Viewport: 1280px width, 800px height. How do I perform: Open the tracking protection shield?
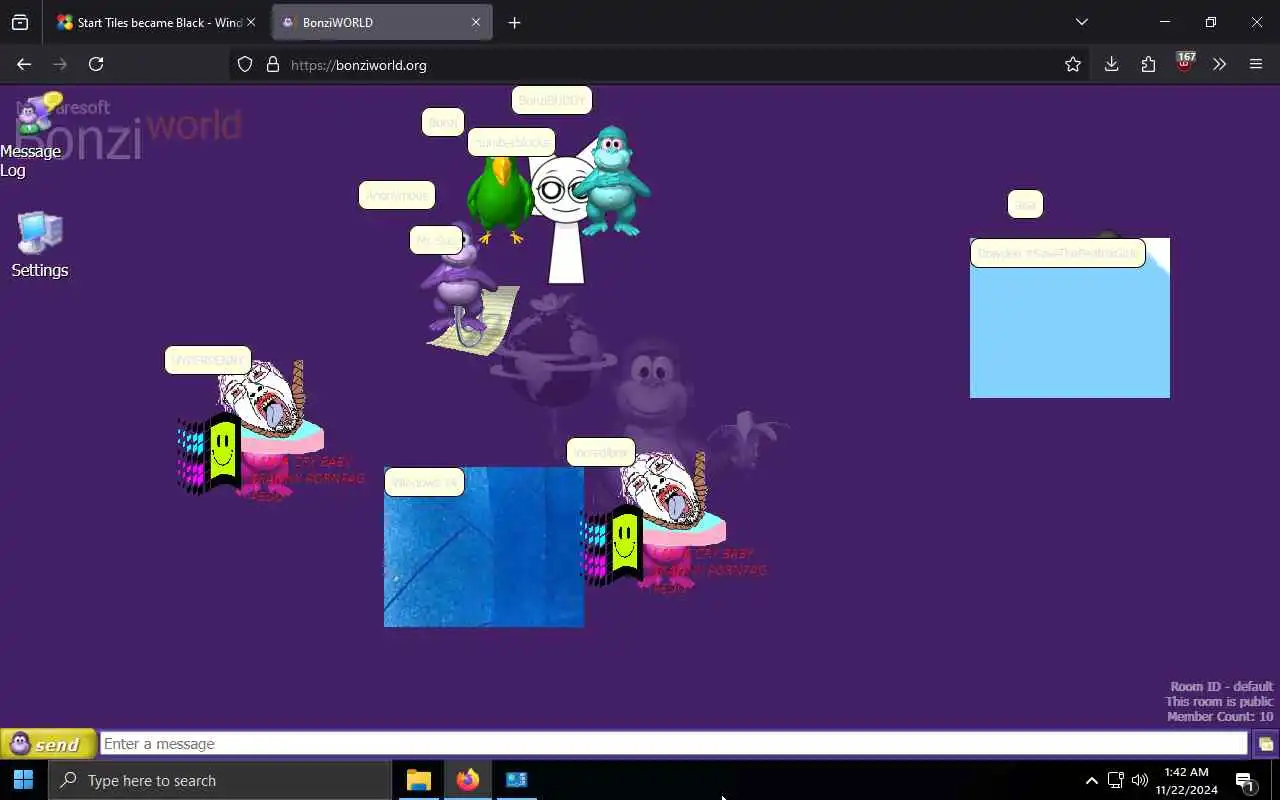click(245, 64)
